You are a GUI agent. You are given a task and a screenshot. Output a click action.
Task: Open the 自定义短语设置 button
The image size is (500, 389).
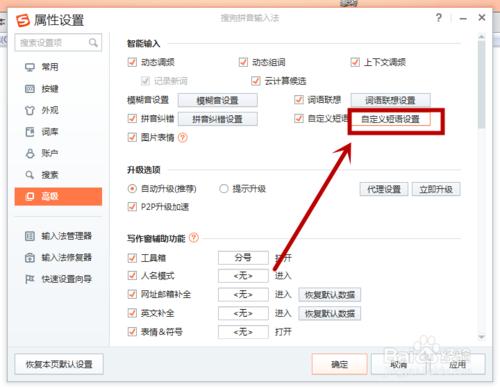[390, 119]
